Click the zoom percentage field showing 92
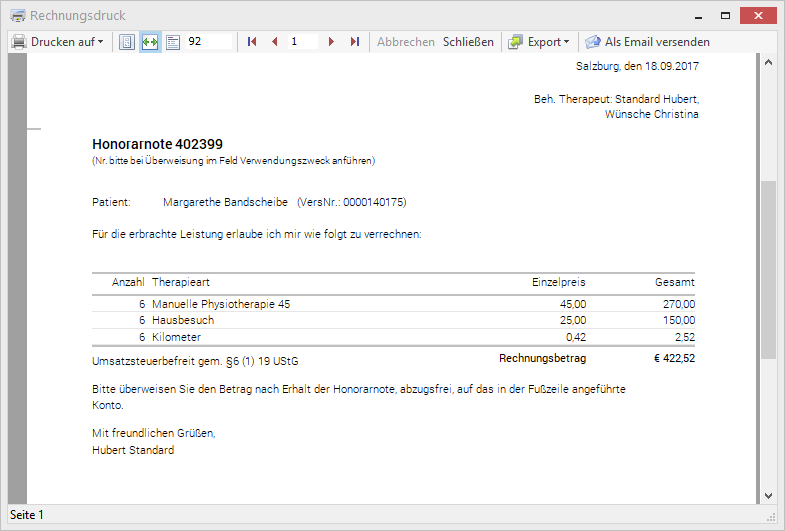Screen dimensions: 785x531 pos(208,42)
